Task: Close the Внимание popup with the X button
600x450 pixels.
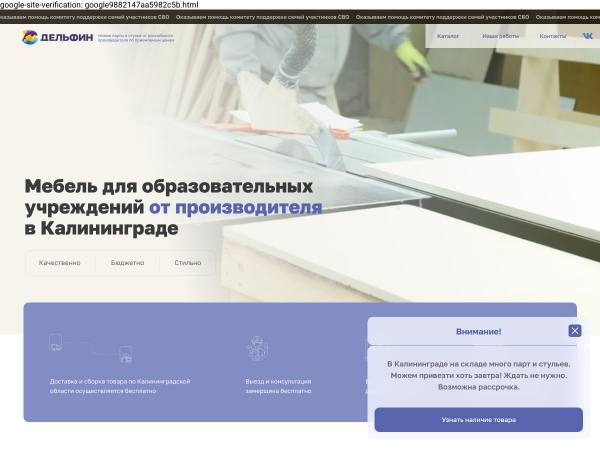Action: [x=574, y=331]
